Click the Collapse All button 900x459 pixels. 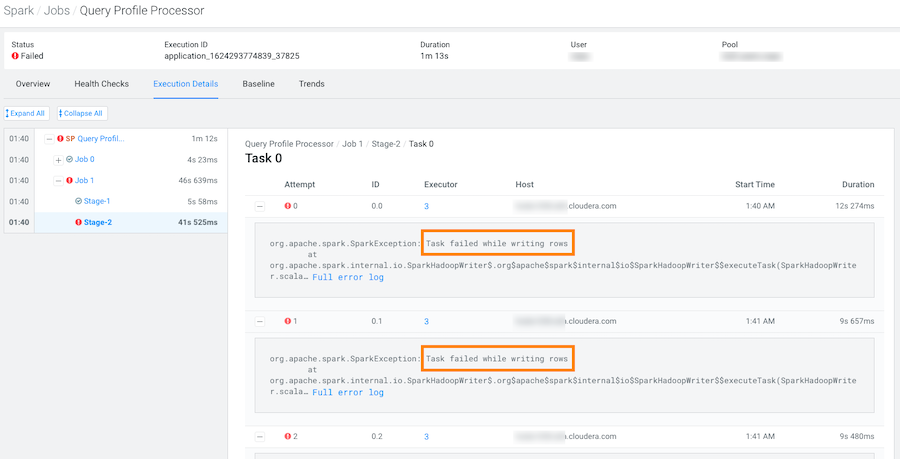pyautogui.click(x=82, y=114)
